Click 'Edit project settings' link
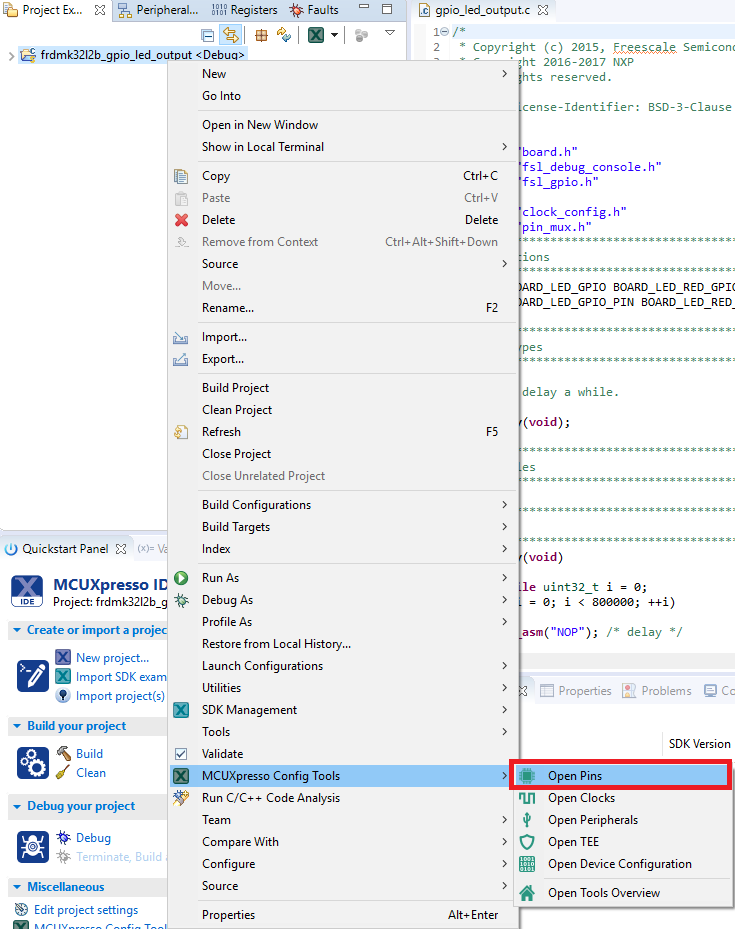The image size is (735, 929). (x=86, y=910)
